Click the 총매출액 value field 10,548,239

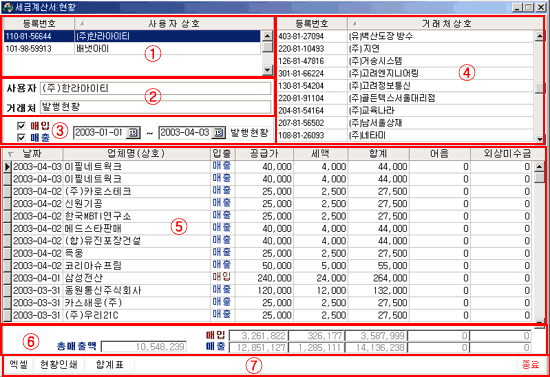coord(144,347)
